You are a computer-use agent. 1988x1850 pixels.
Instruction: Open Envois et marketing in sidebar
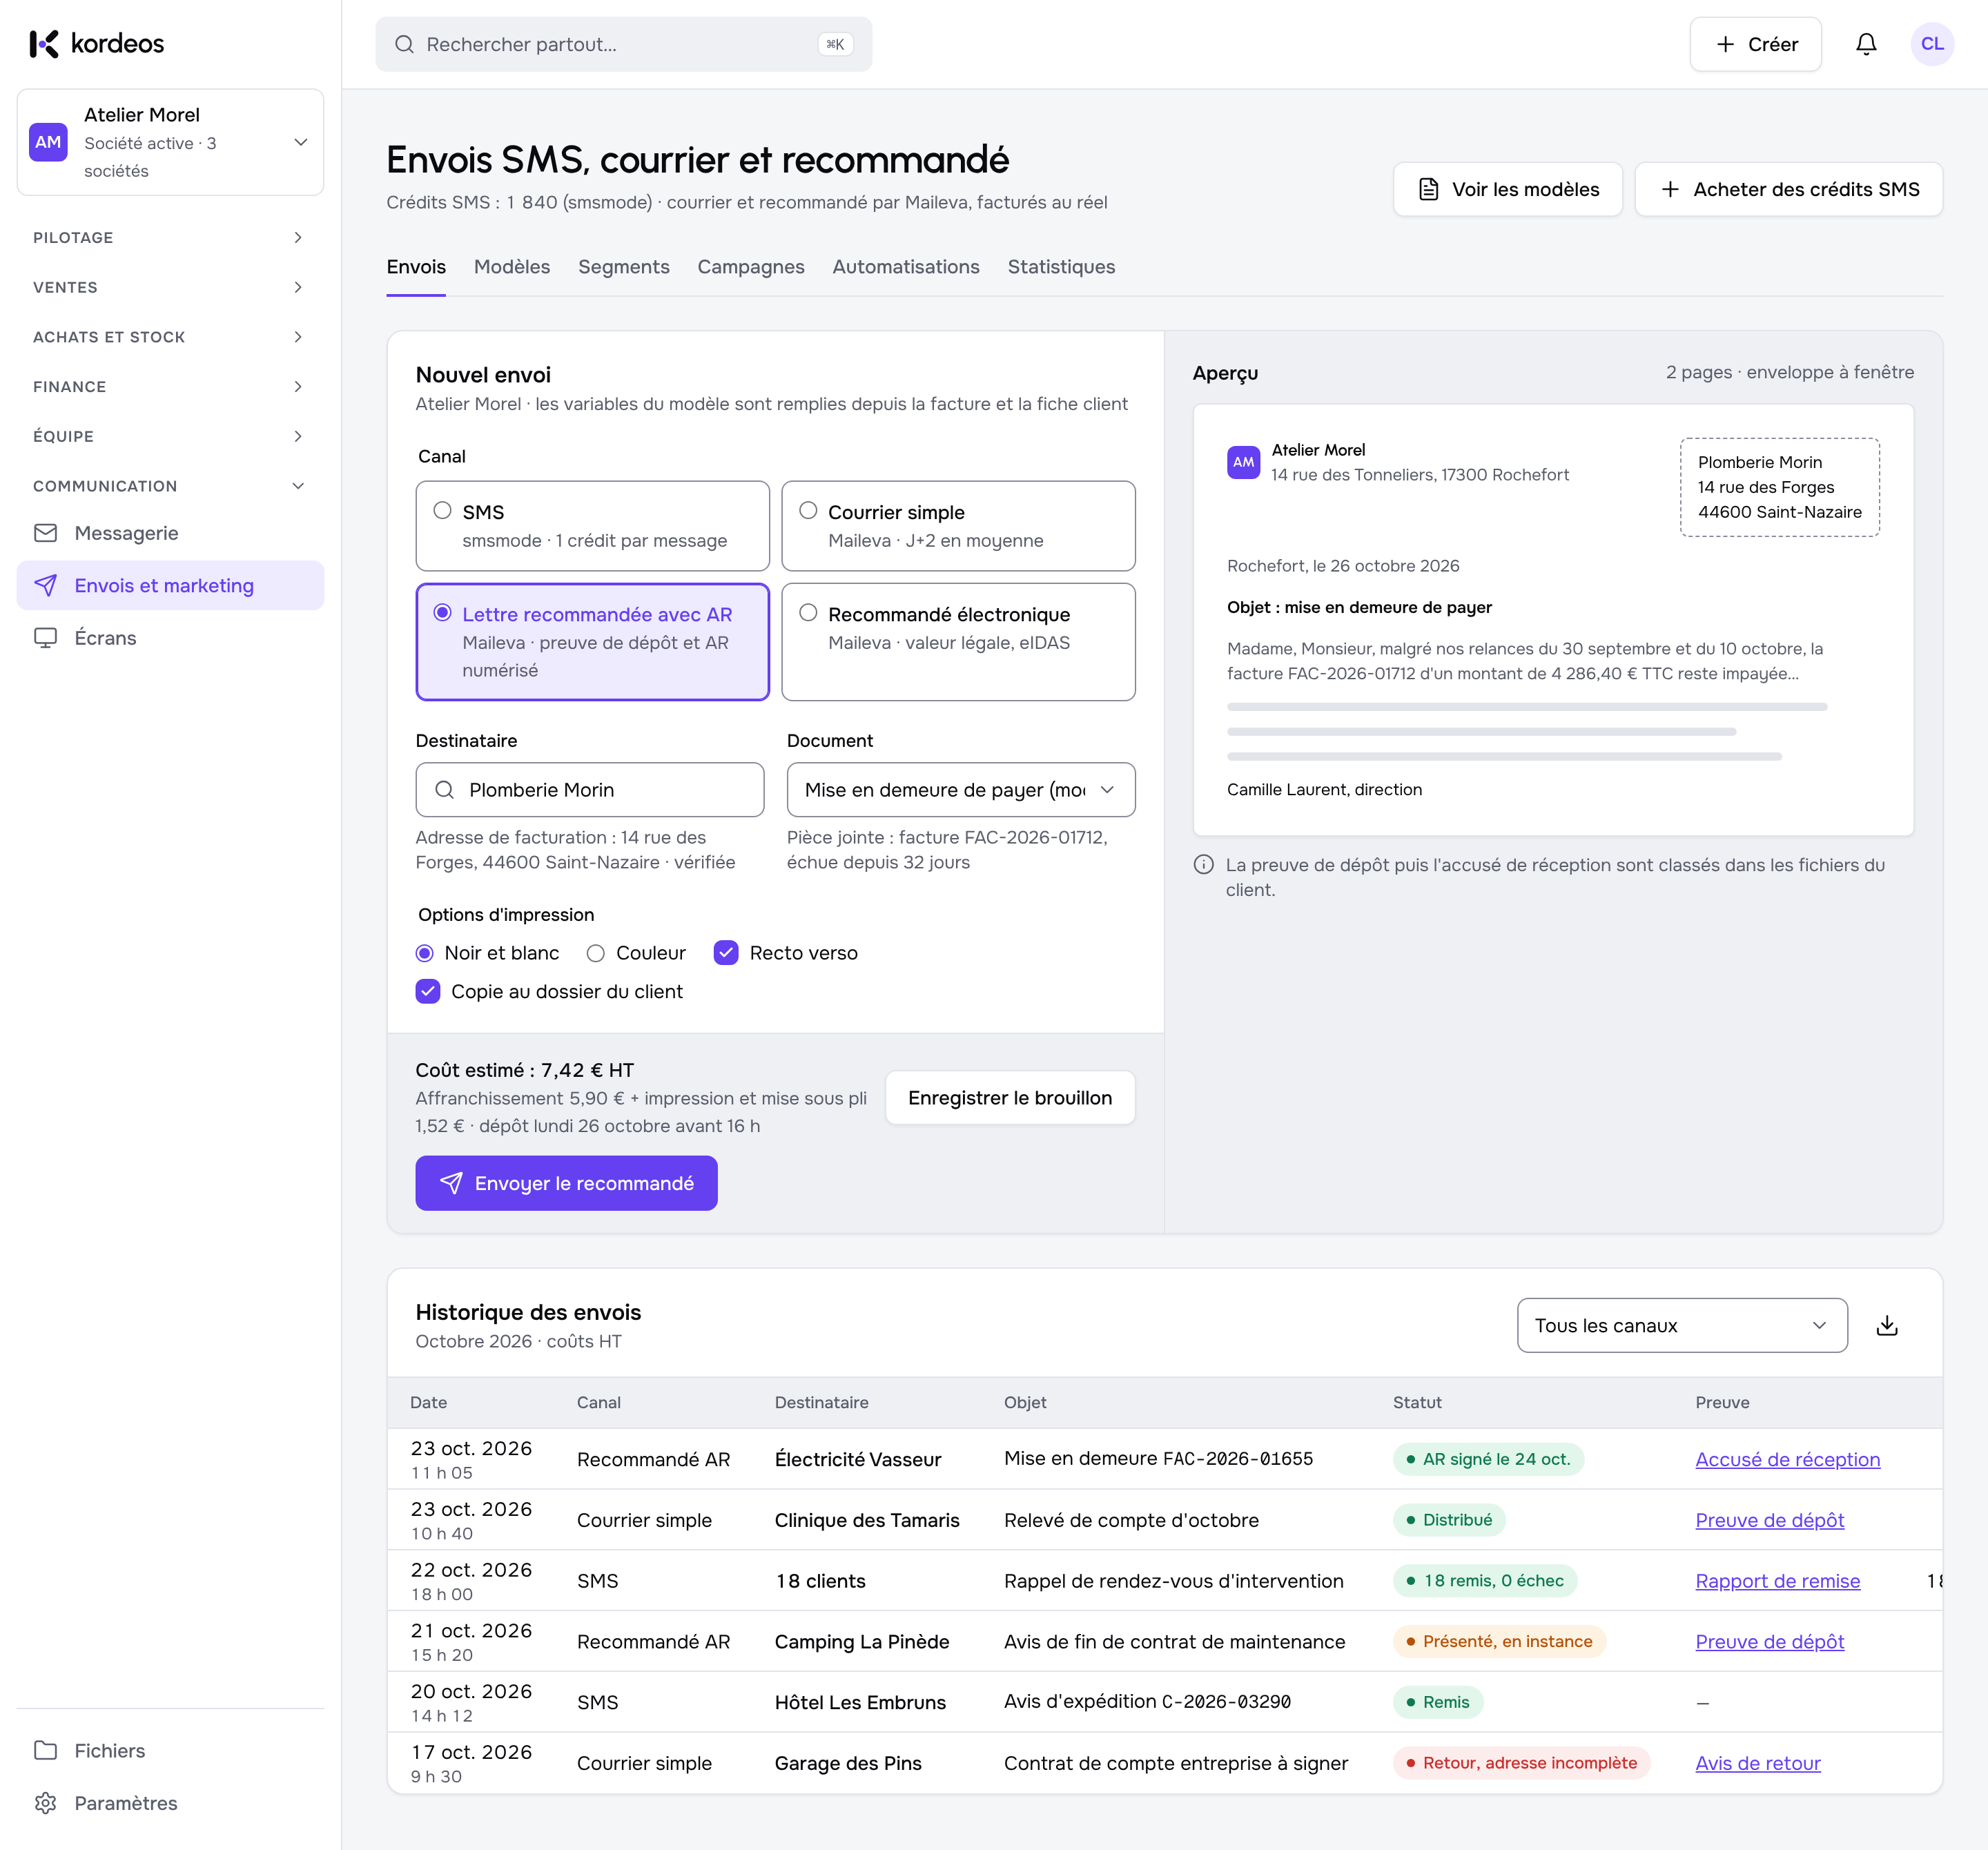pos(170,585)
